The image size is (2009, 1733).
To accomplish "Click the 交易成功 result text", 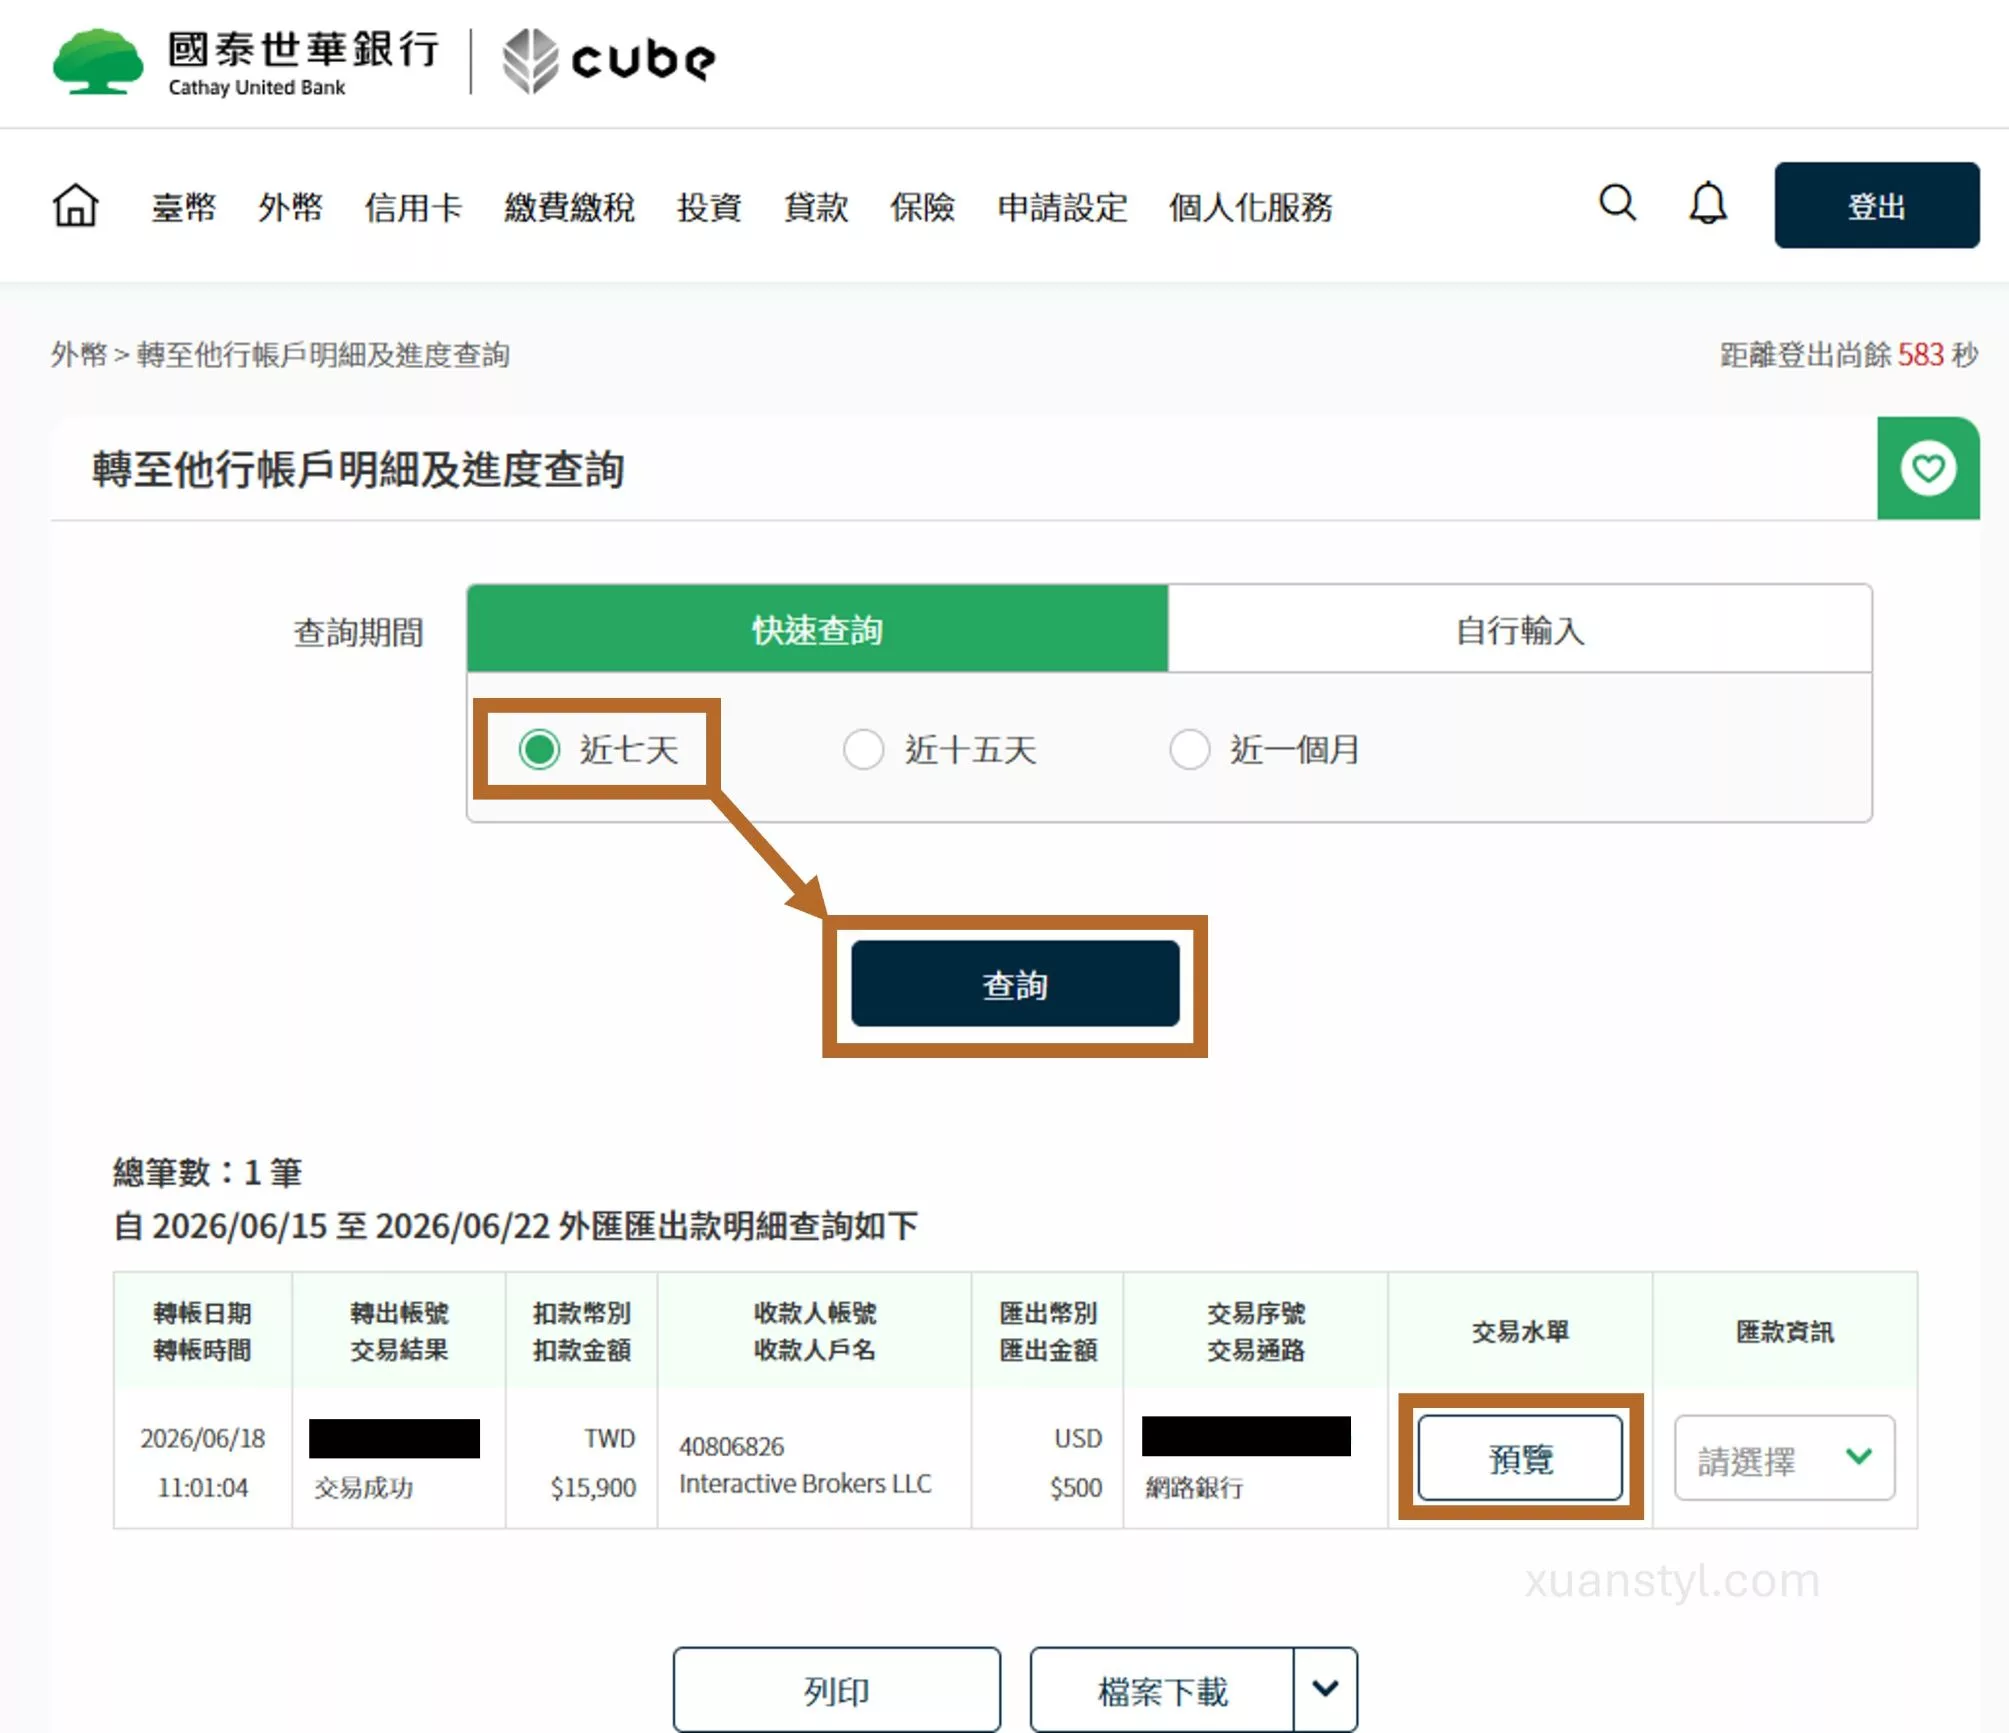I will 363,1487.
